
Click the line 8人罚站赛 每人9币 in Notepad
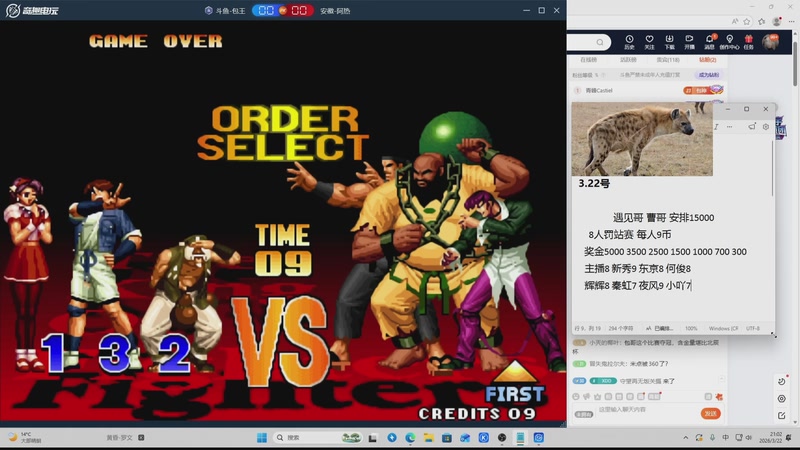[630, 235]
